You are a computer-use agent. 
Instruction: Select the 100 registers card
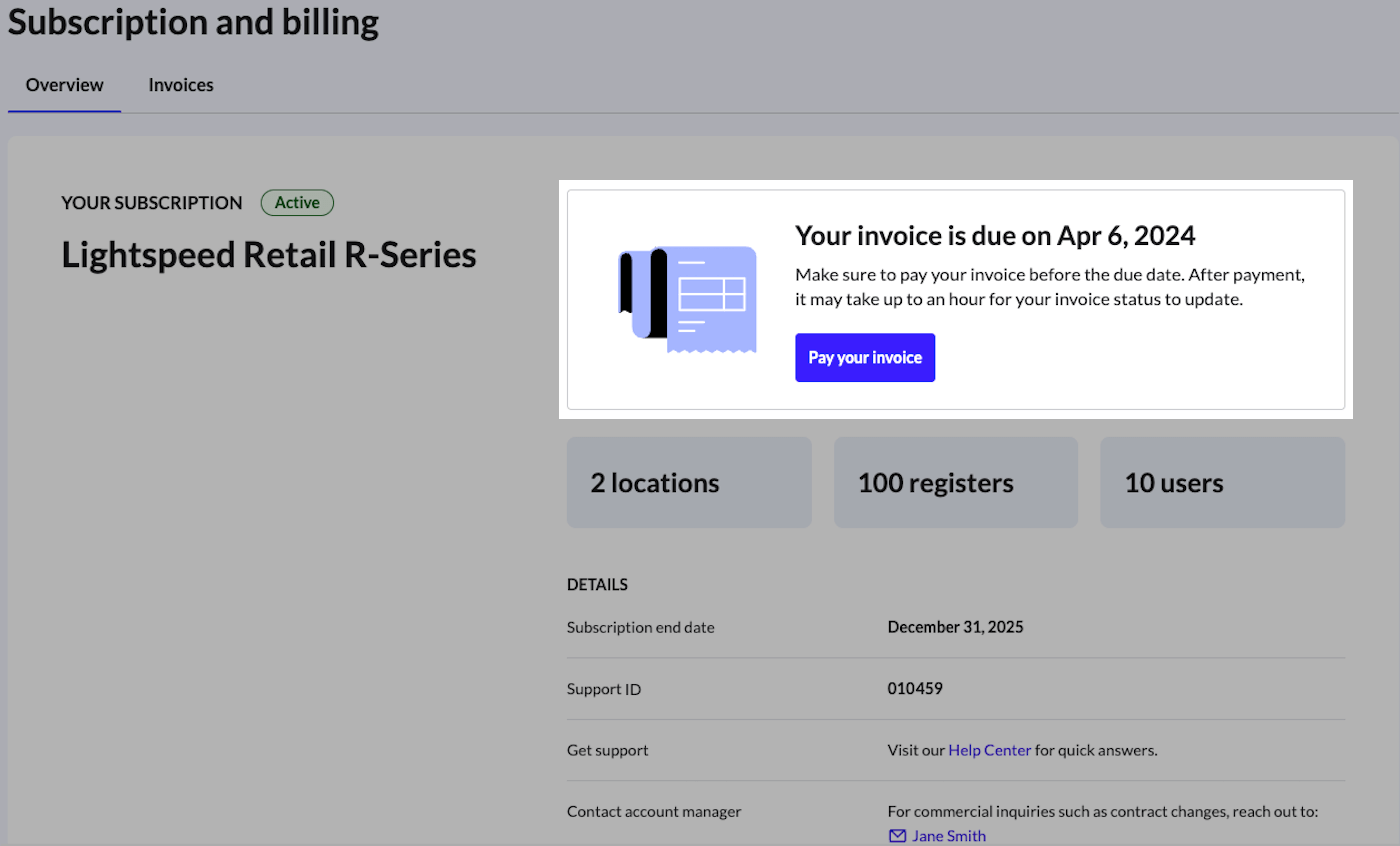click(x=955, y=483)
